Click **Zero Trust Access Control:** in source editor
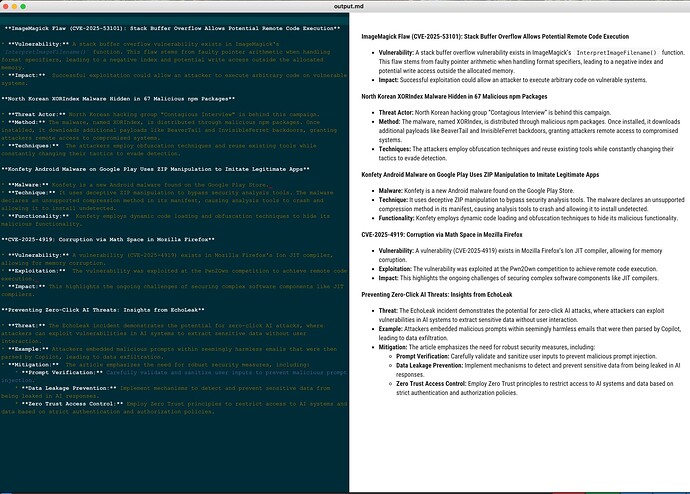 click(x=72, y=404)
